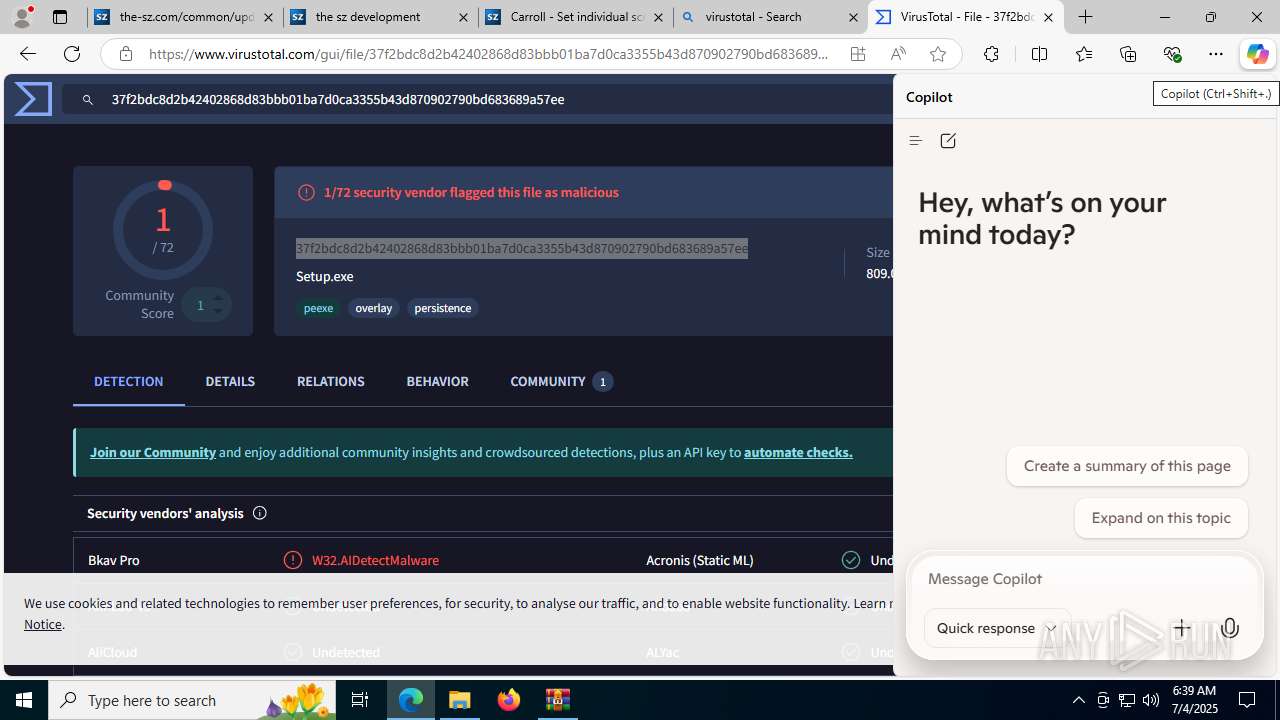Click the Notice link in cookie banner
Viewport: 1280px width, 720px height.
(43, 624)
